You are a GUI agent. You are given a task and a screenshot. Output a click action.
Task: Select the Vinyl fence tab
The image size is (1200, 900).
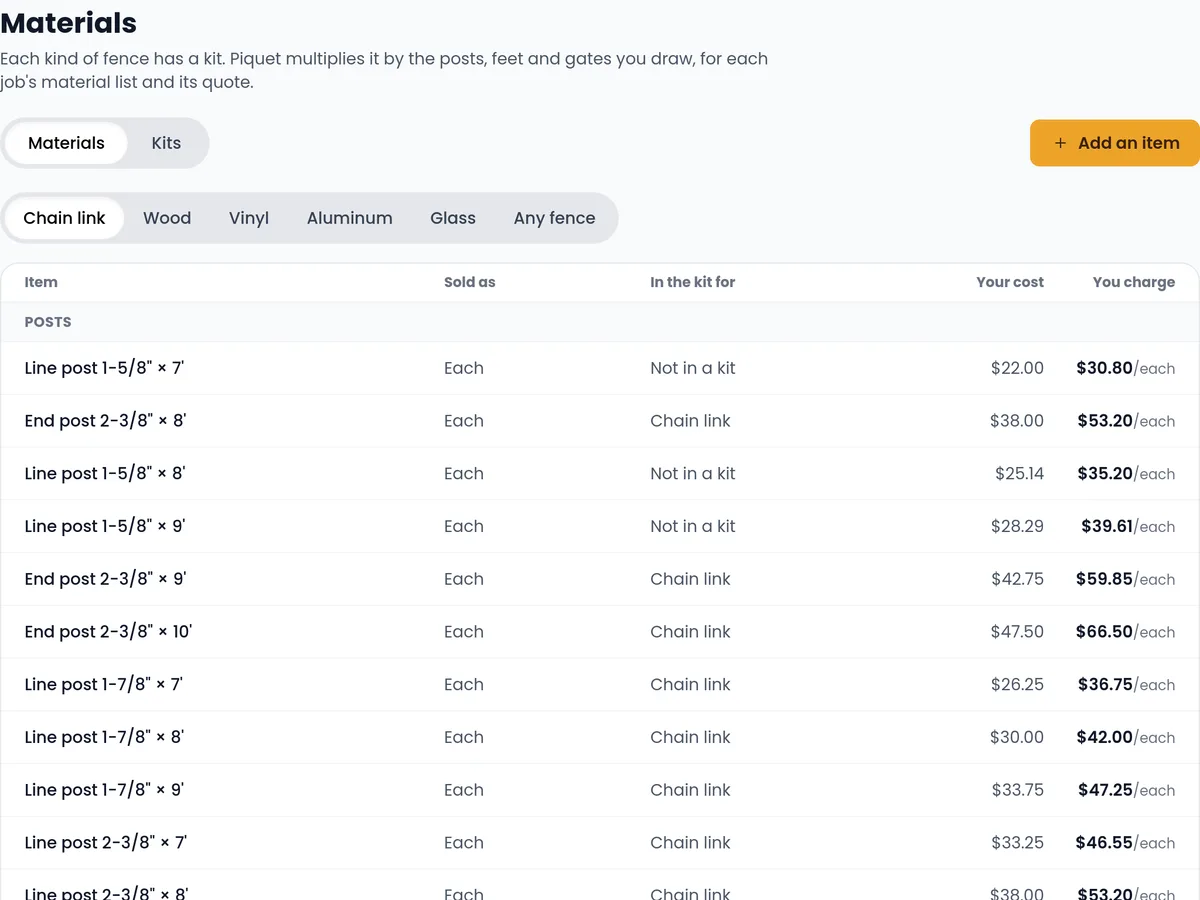point(249,218)
